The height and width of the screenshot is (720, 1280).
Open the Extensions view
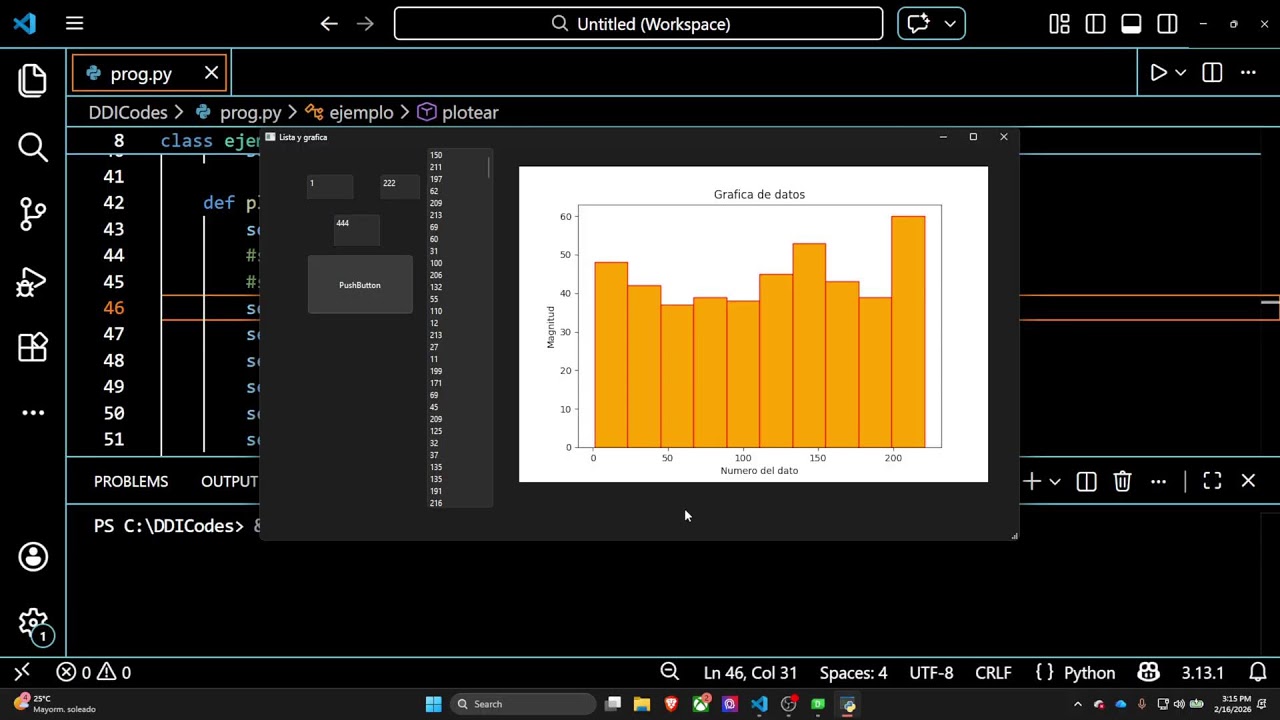pos(33,347)
